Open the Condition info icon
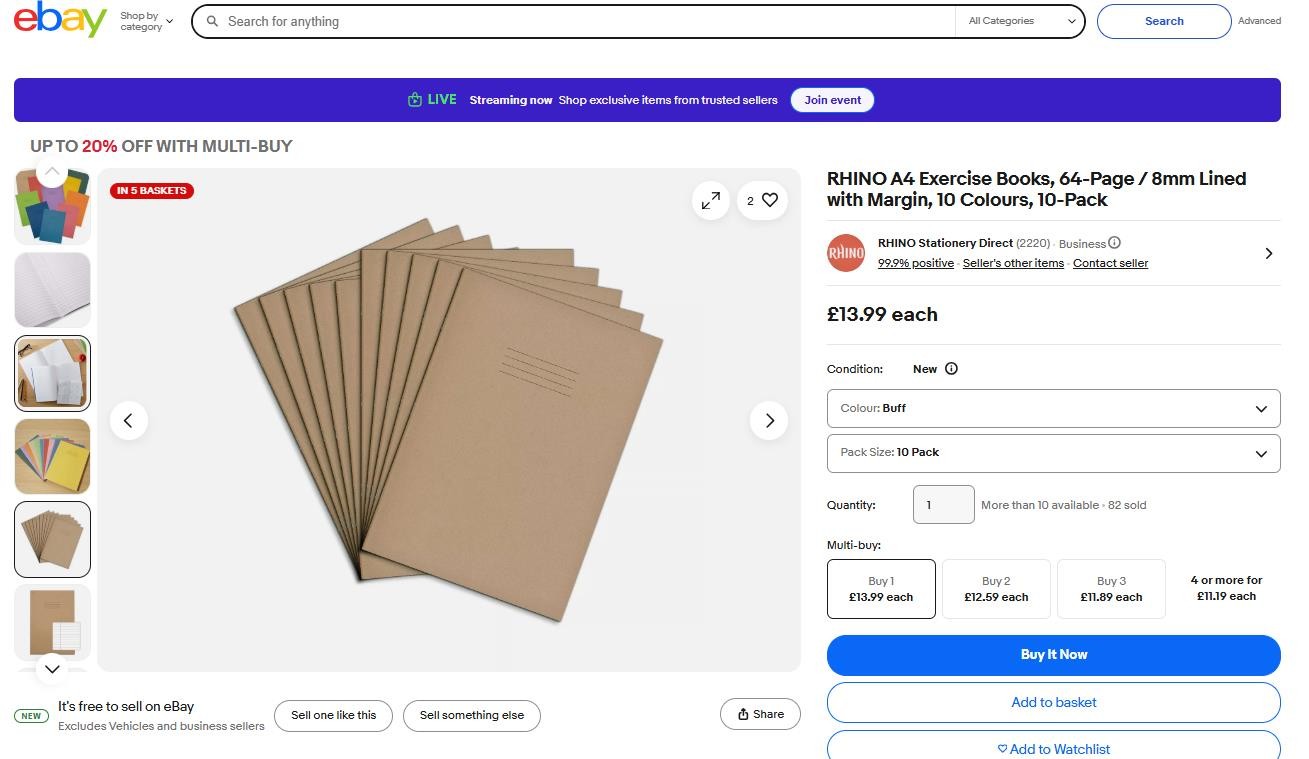Screen dimensions: 1309x759 (951, 369)
